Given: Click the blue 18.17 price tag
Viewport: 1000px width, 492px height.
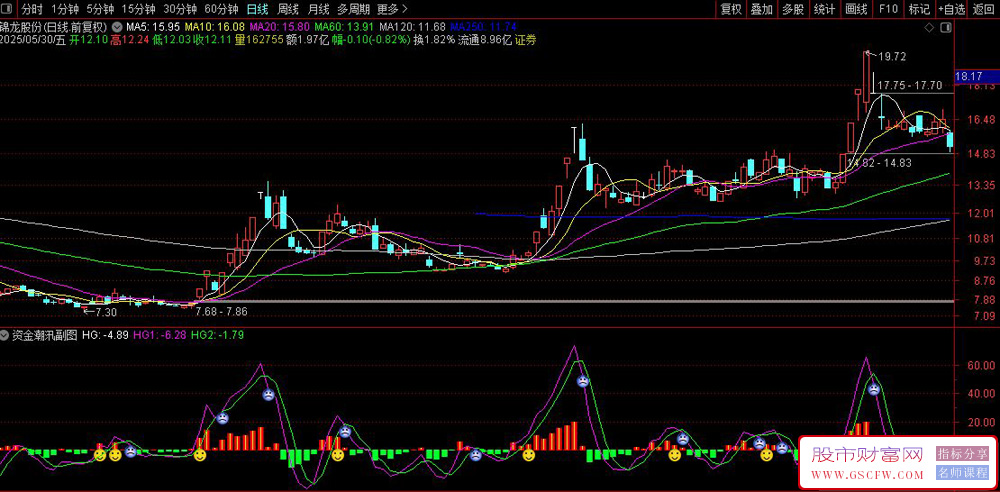Looking at the screenshot, I should click(x=976, y=77).
